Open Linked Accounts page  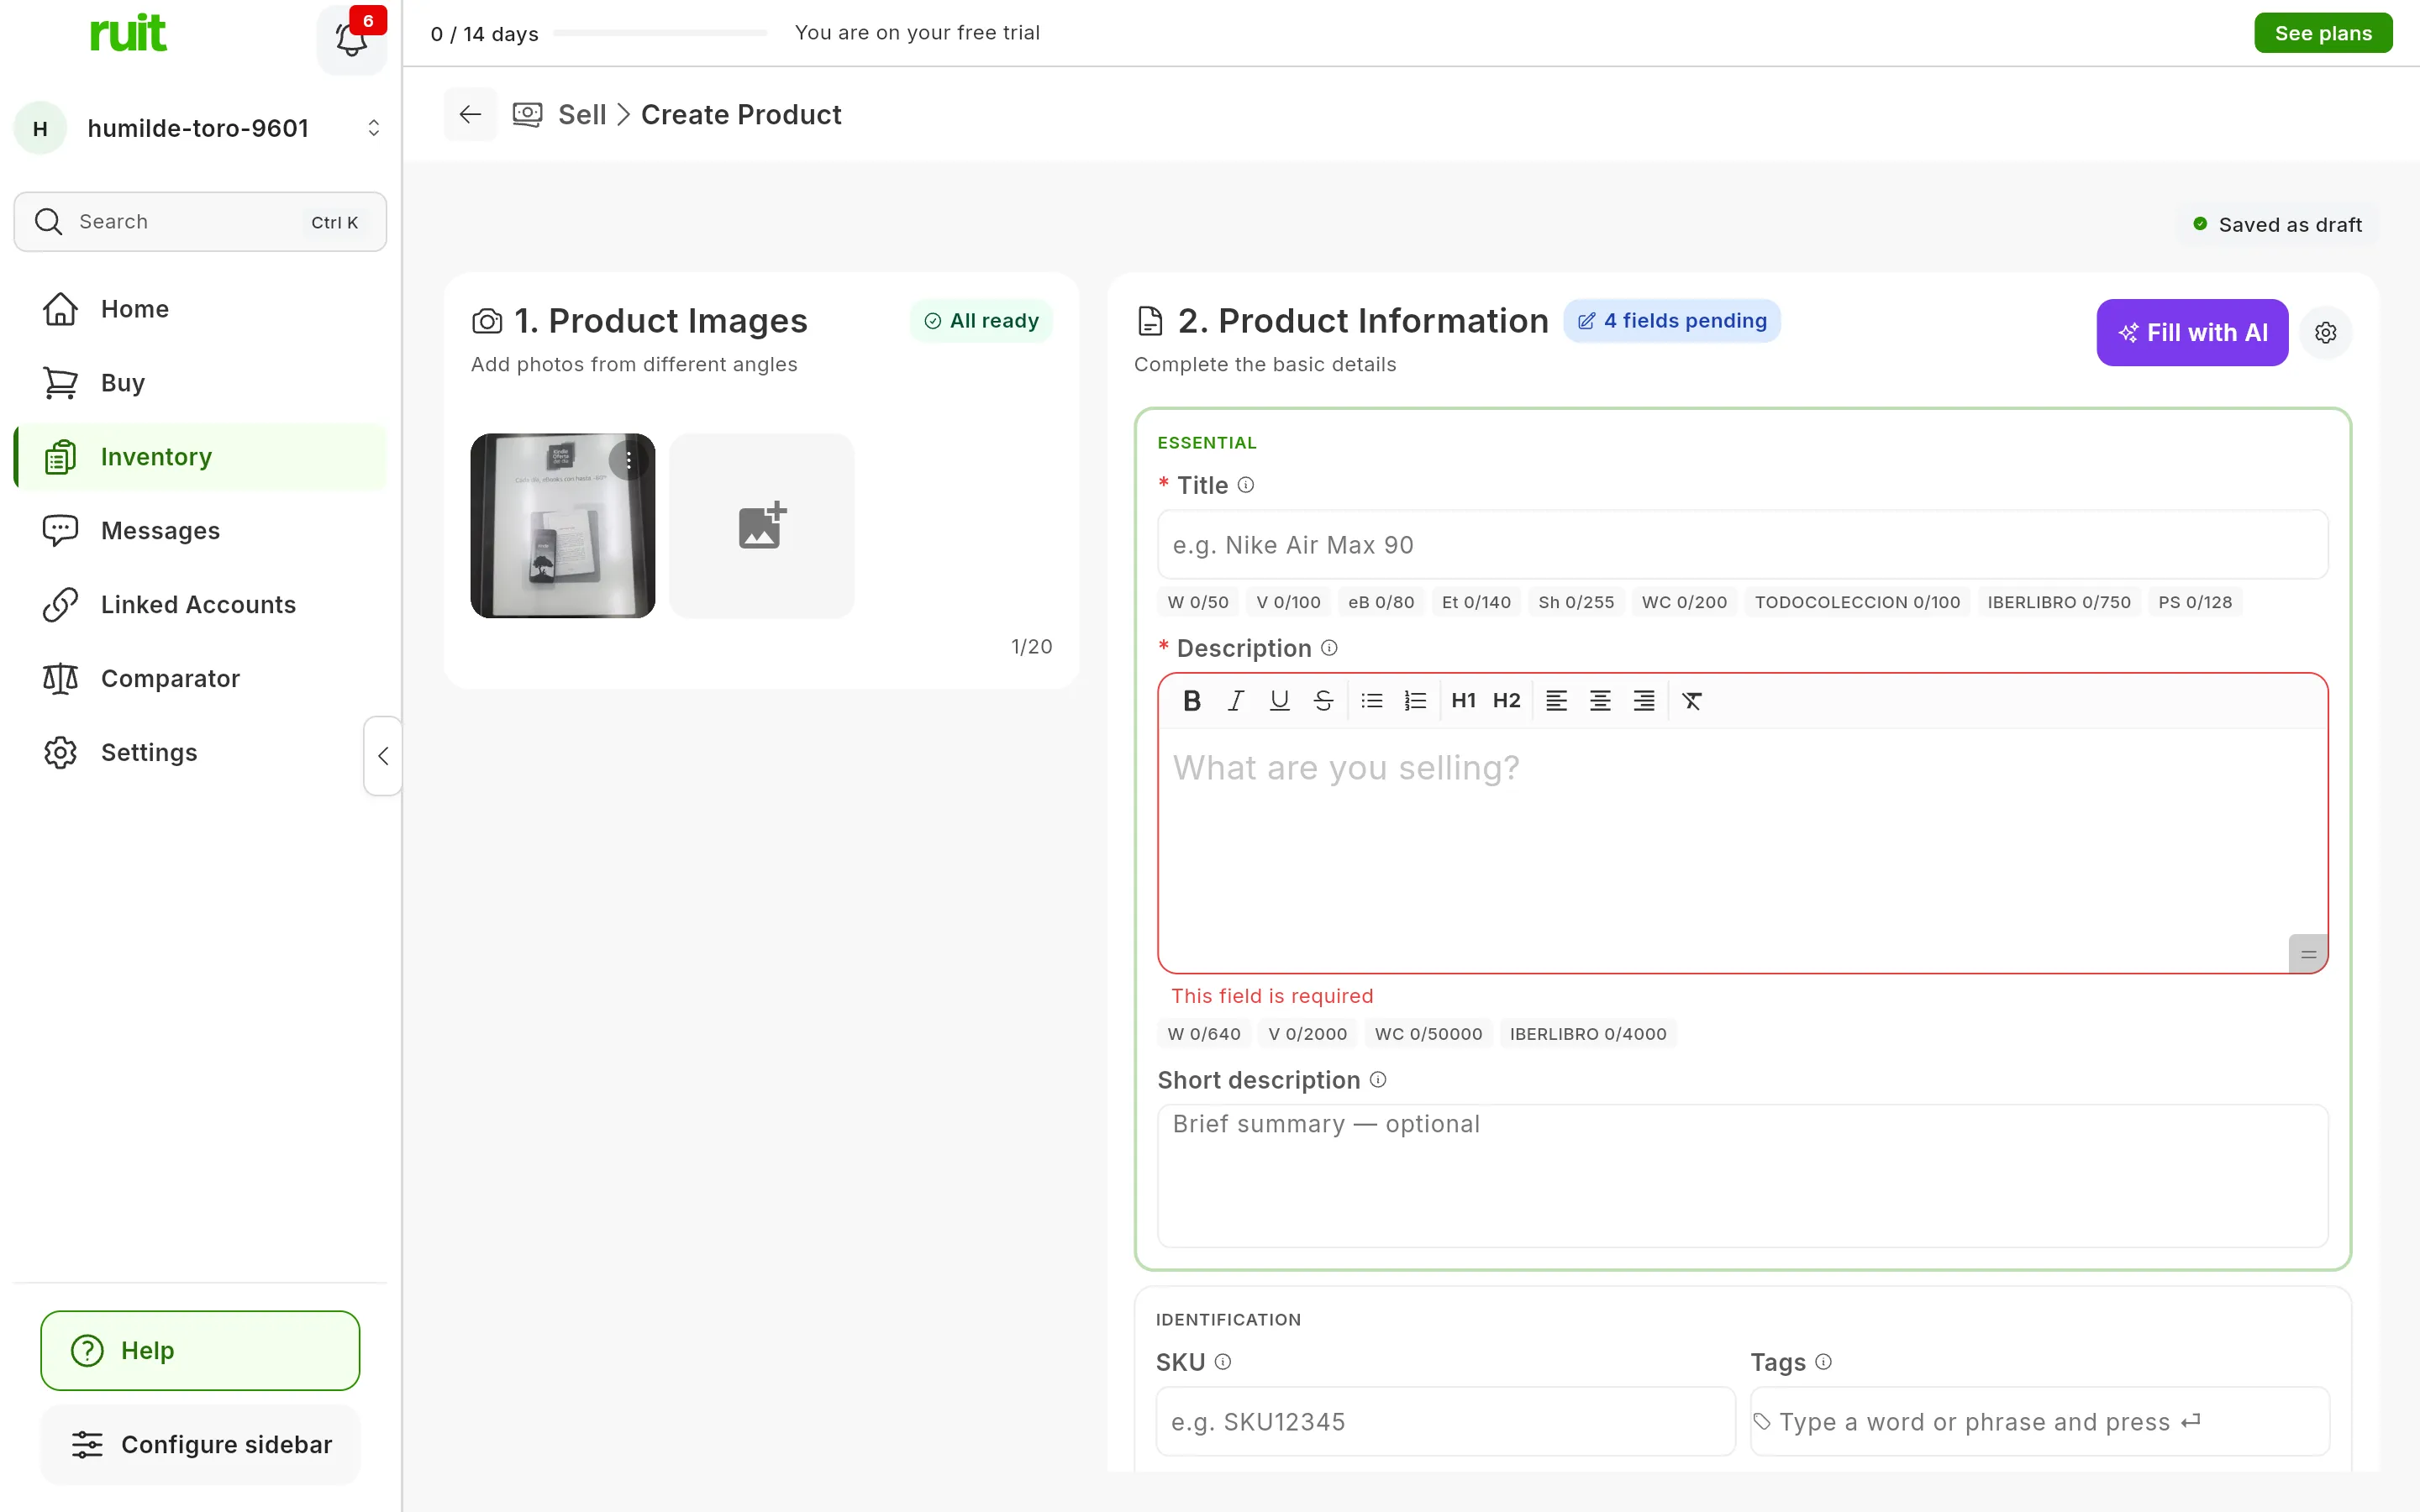click(x=200, y=605)
